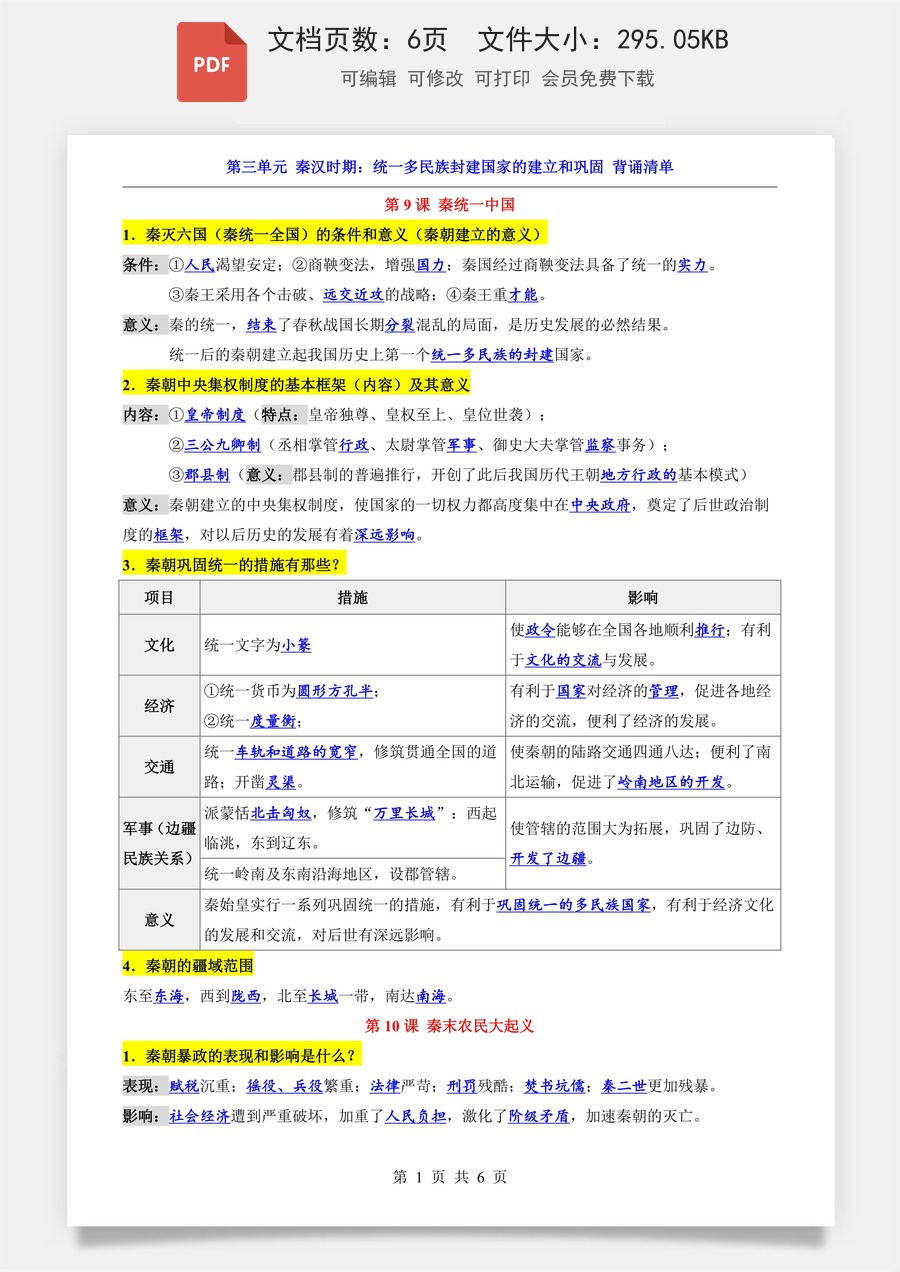Click the underlined term '阶级矛盾'
Screen dimensions: 900x1272
539,1116
